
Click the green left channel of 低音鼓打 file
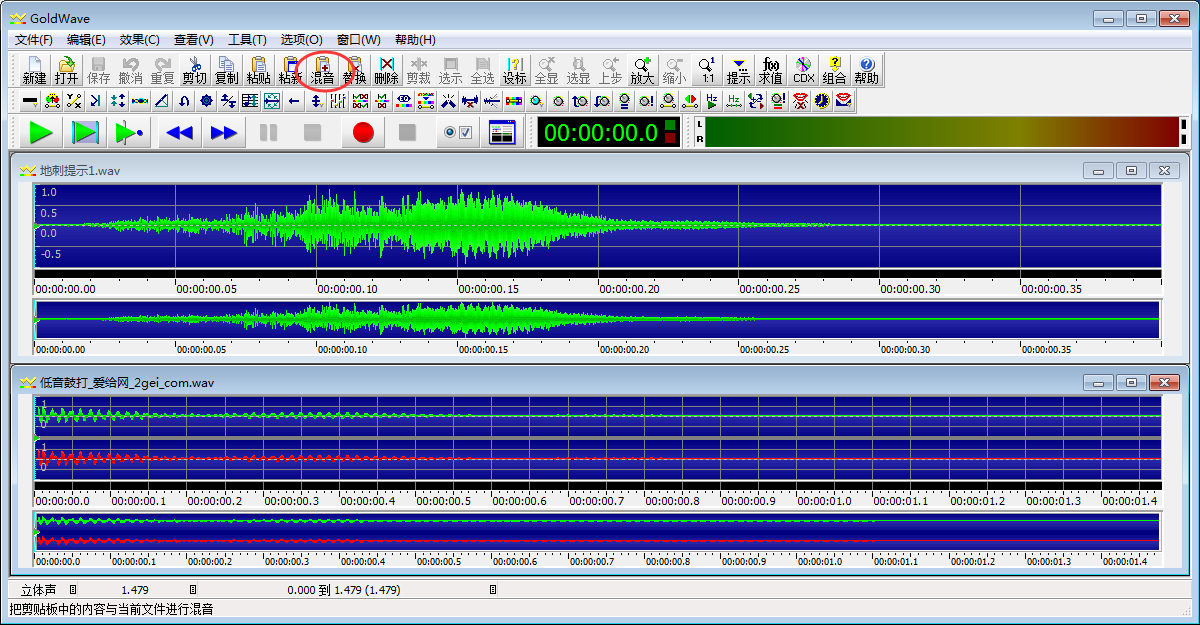pos(597,416)
